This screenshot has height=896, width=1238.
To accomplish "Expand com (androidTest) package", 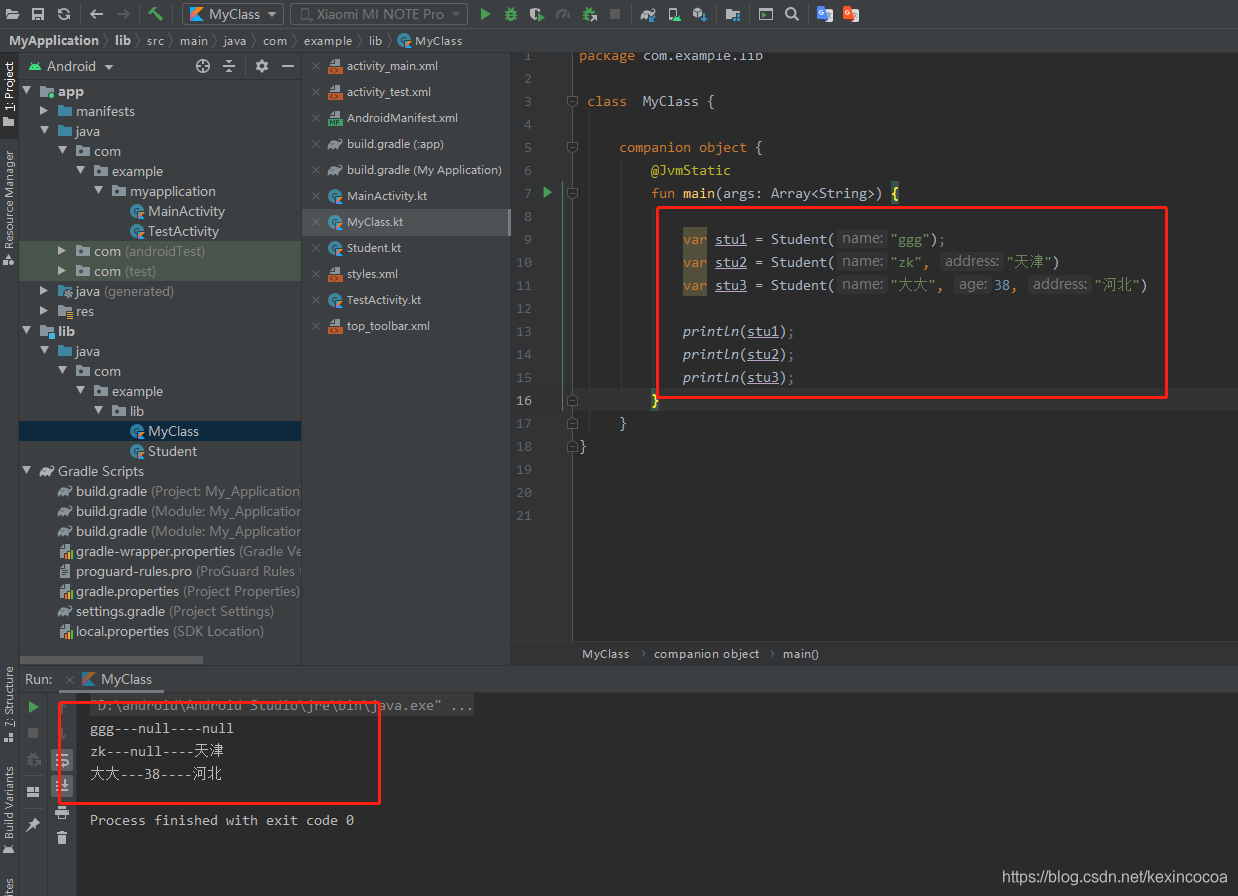I will [63, 251].
